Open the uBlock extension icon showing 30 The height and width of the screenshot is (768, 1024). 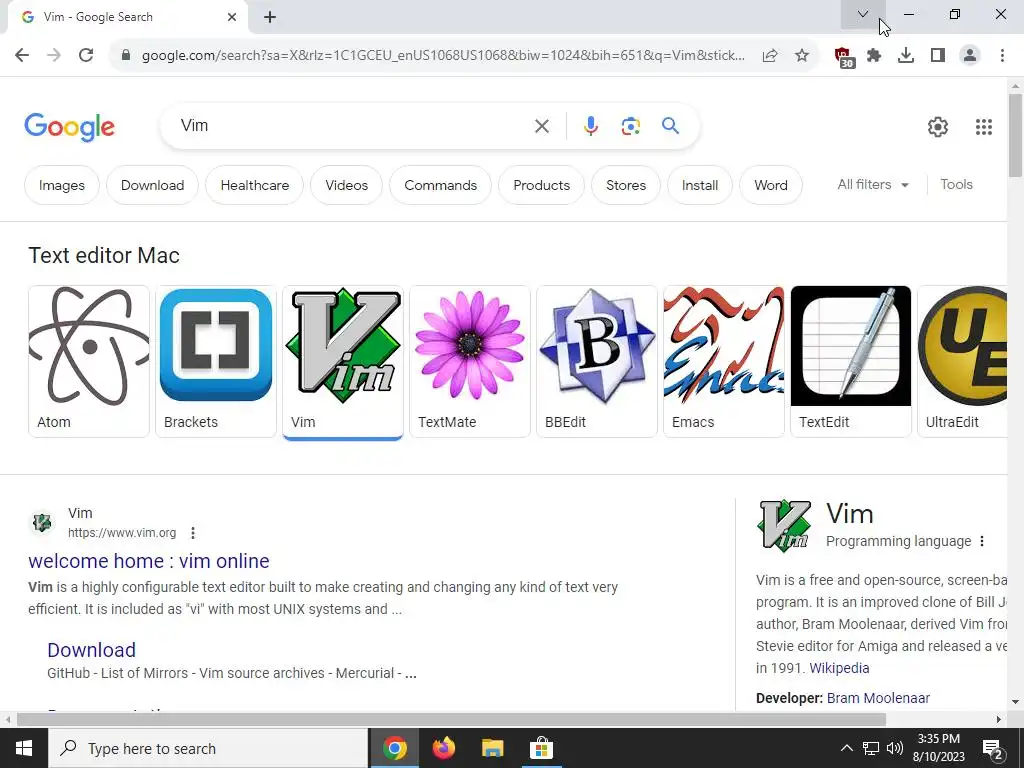[844, 57]
